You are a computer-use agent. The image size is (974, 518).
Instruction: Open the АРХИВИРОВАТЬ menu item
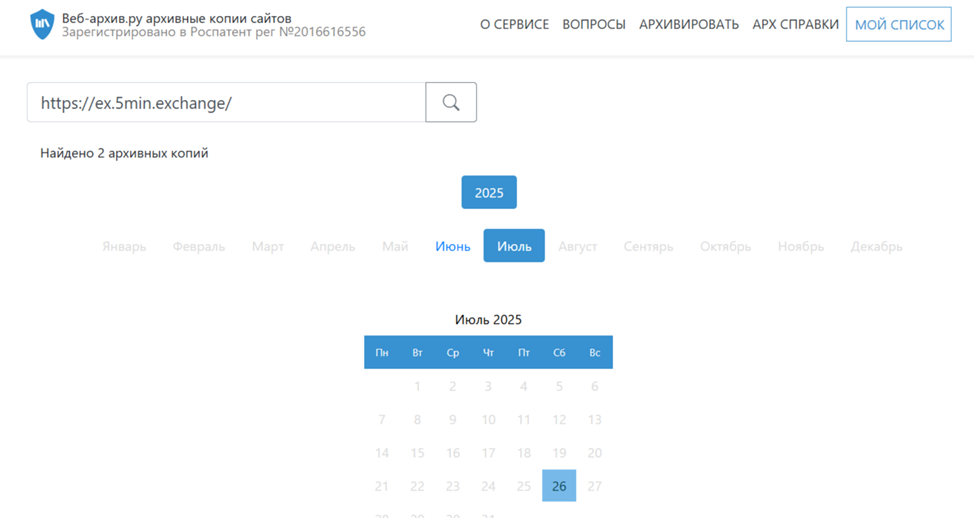[x=689, y=24]
